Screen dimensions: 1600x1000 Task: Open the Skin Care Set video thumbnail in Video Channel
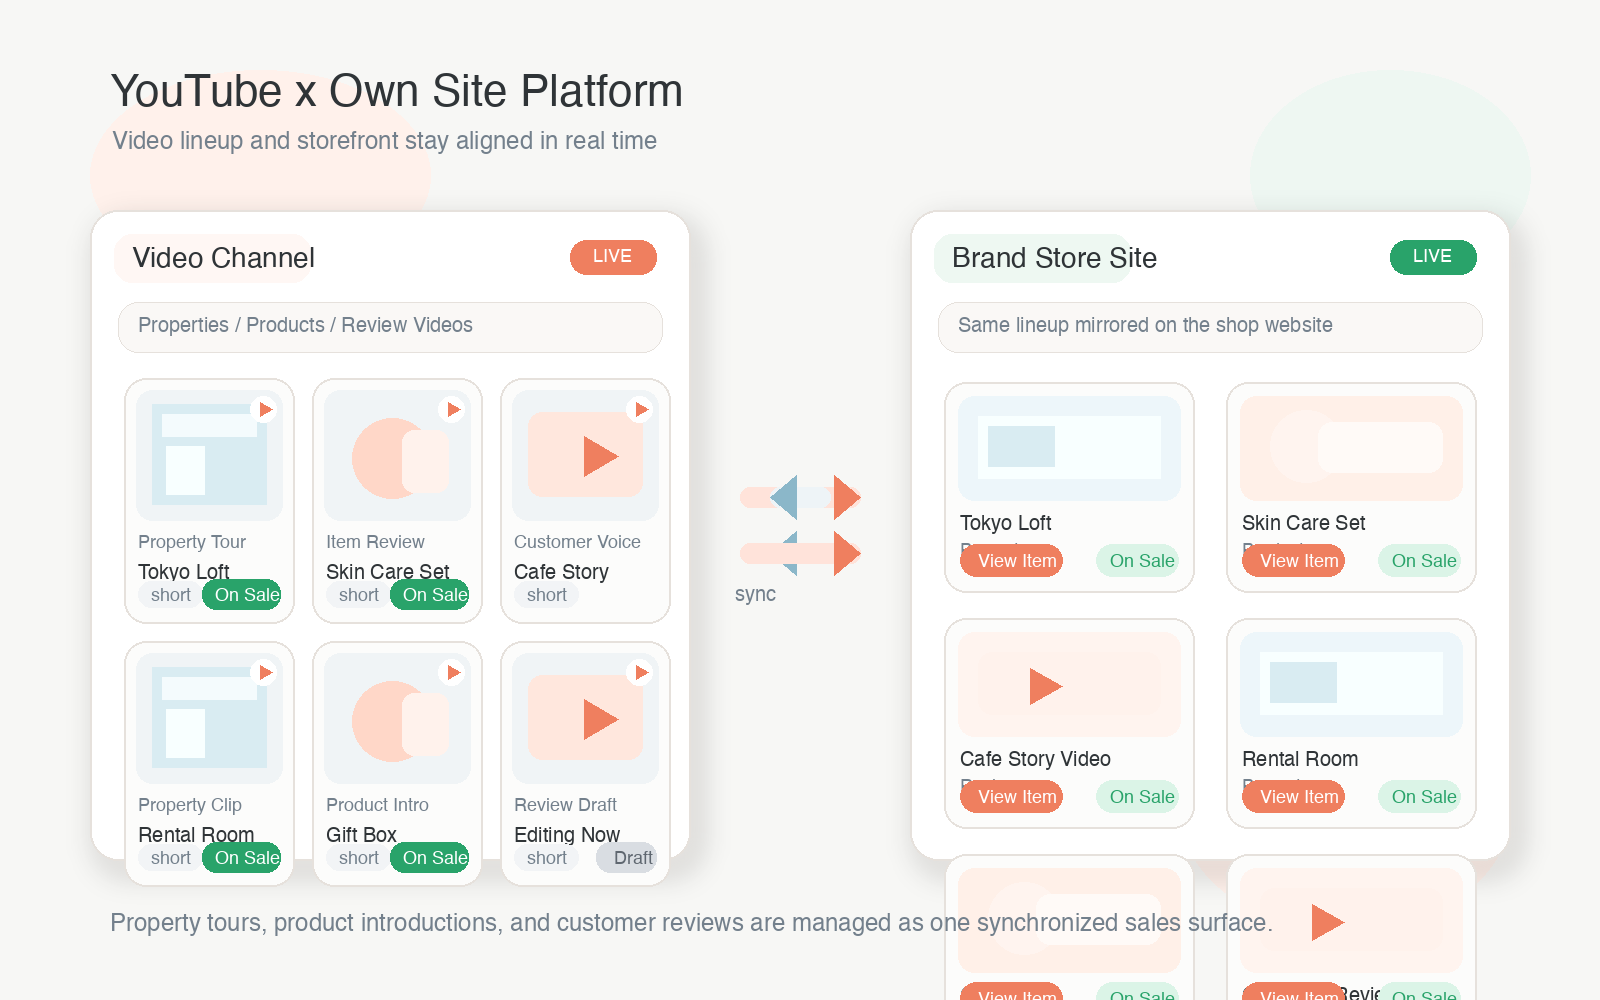click(397, 455)
